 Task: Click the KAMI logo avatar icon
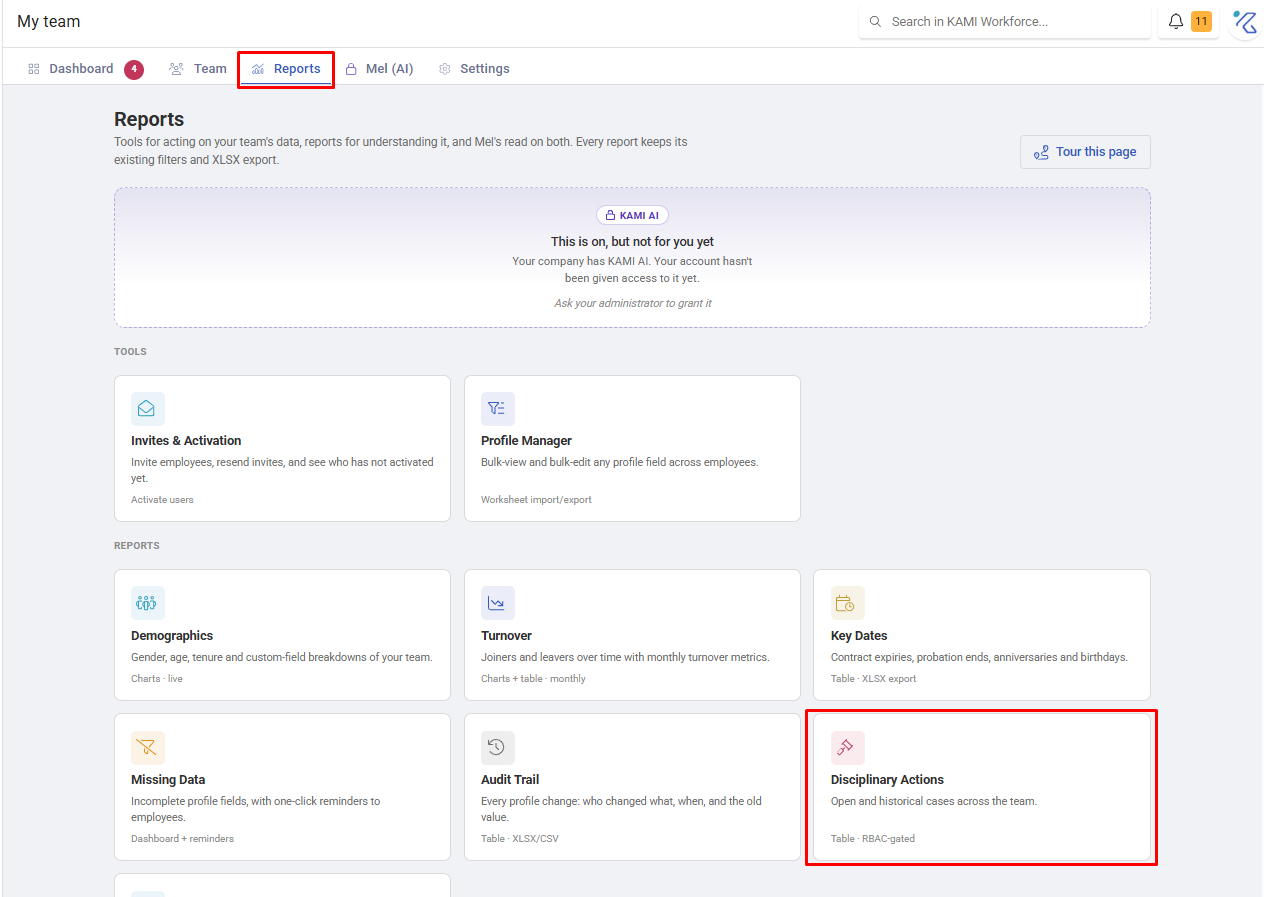1245,22
